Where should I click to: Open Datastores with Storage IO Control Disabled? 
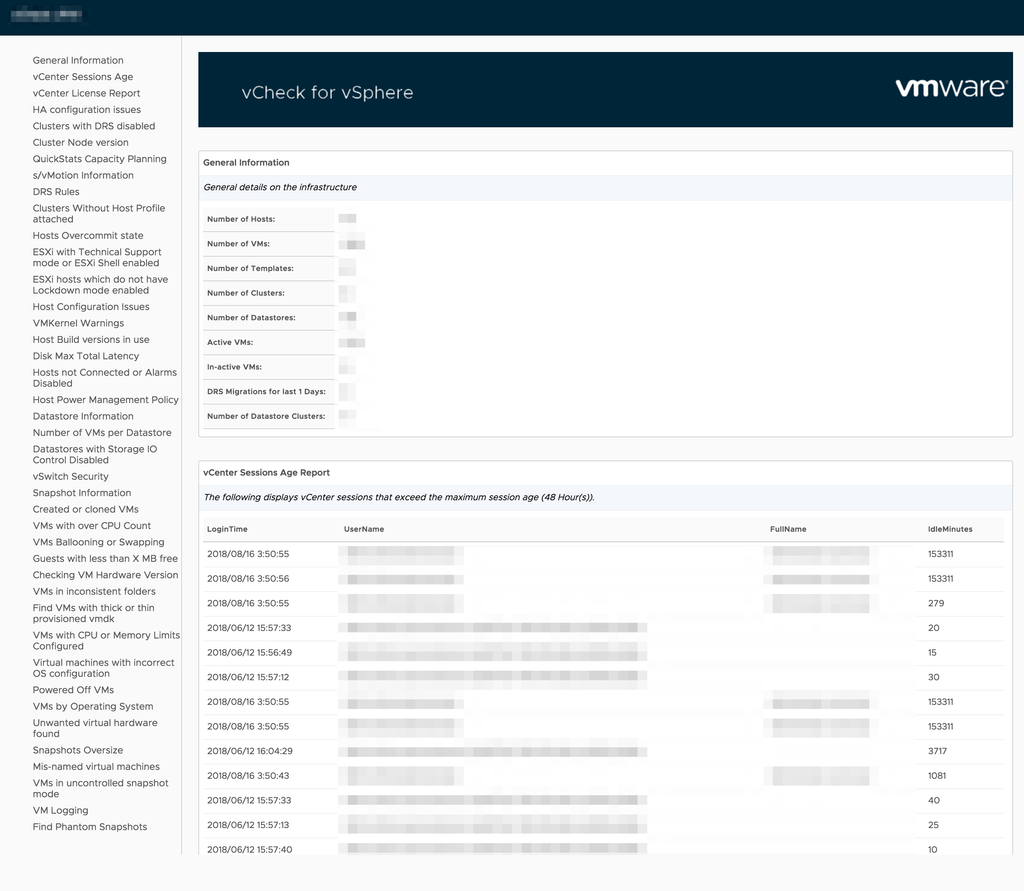tap(95, 454)
